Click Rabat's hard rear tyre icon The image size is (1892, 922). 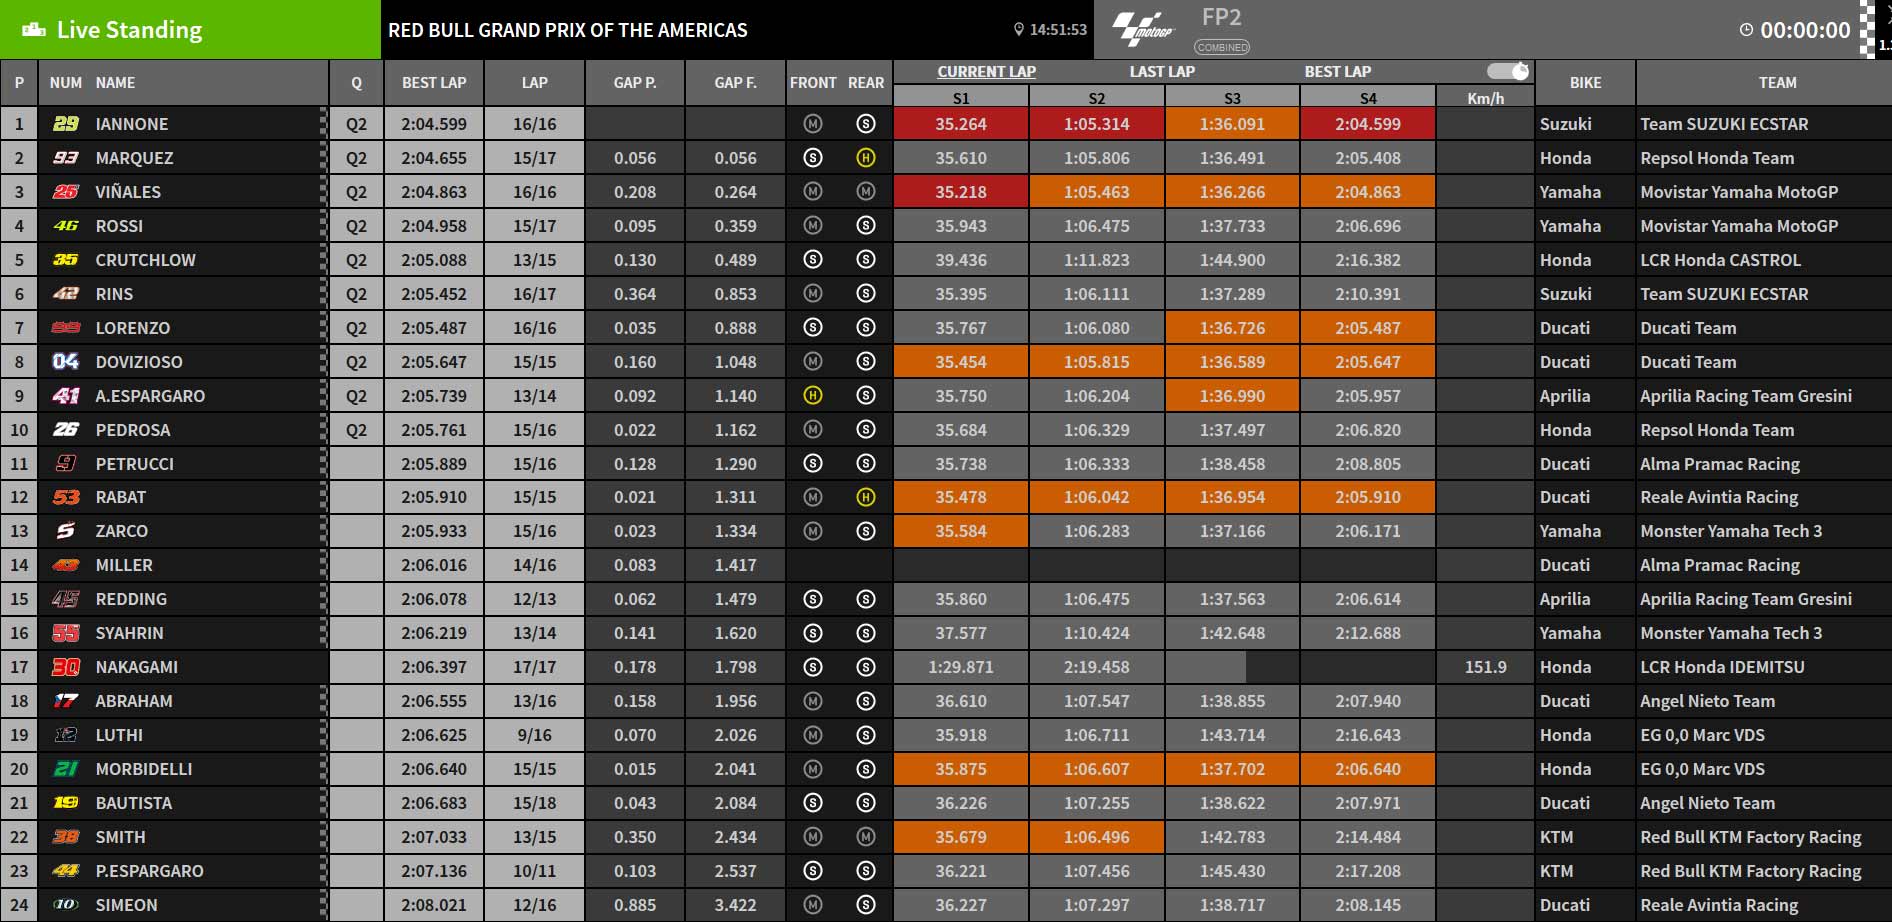pyautogui.click(x=866, y=497)
